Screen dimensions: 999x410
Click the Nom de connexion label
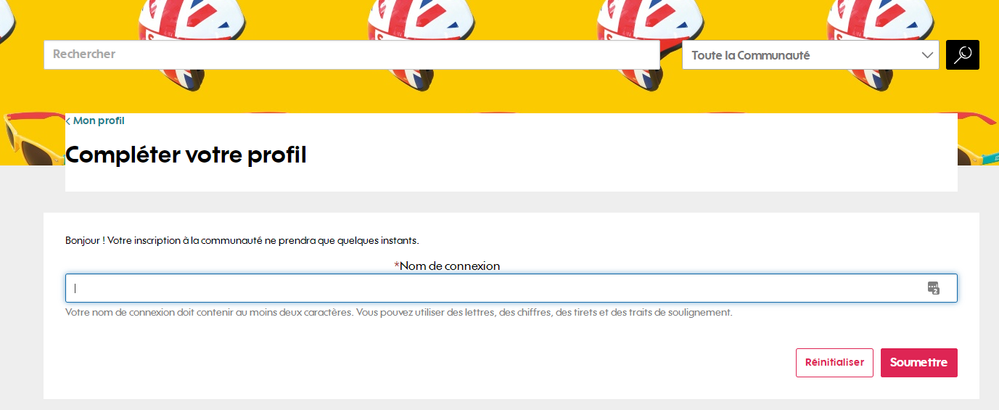(450, 266)
